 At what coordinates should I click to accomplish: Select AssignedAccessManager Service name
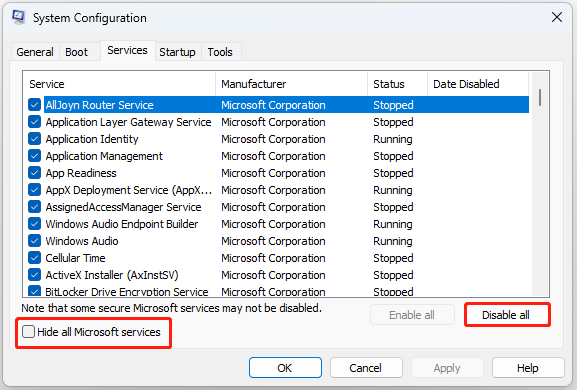[x=123, y=207]
